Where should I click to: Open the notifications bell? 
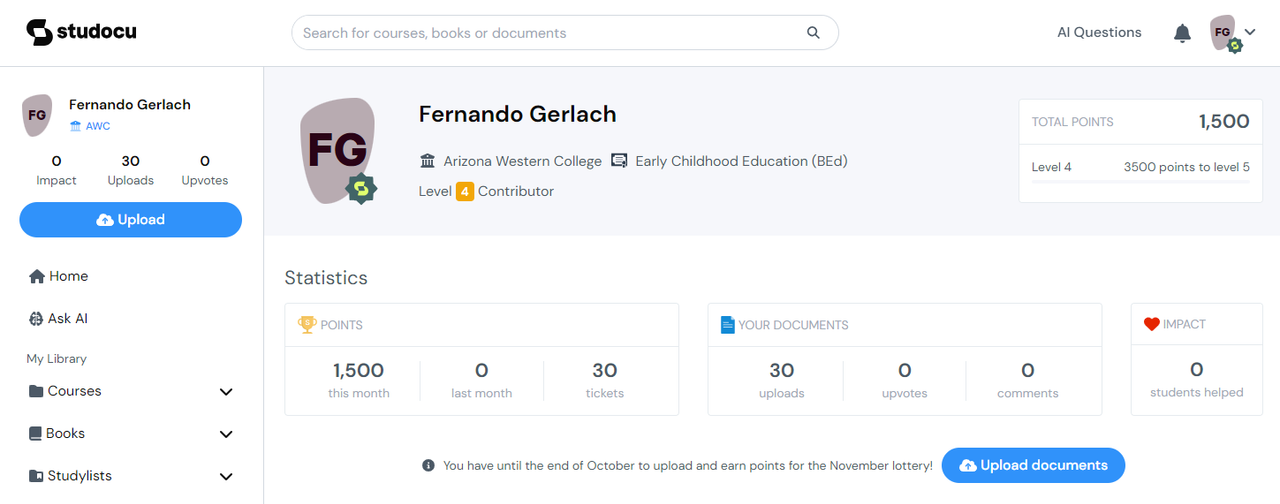point(1182,33)
